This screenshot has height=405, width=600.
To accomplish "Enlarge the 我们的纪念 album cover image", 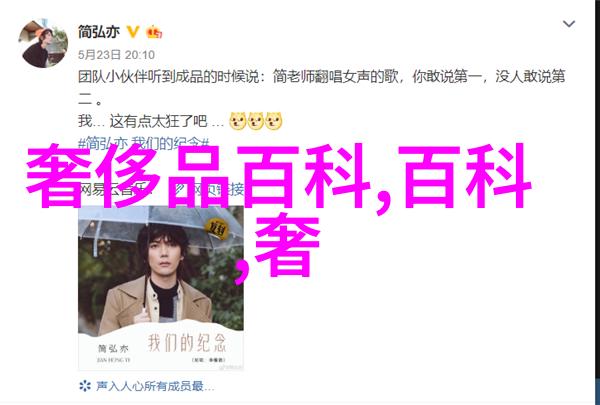I will click(x=161, y=288).
